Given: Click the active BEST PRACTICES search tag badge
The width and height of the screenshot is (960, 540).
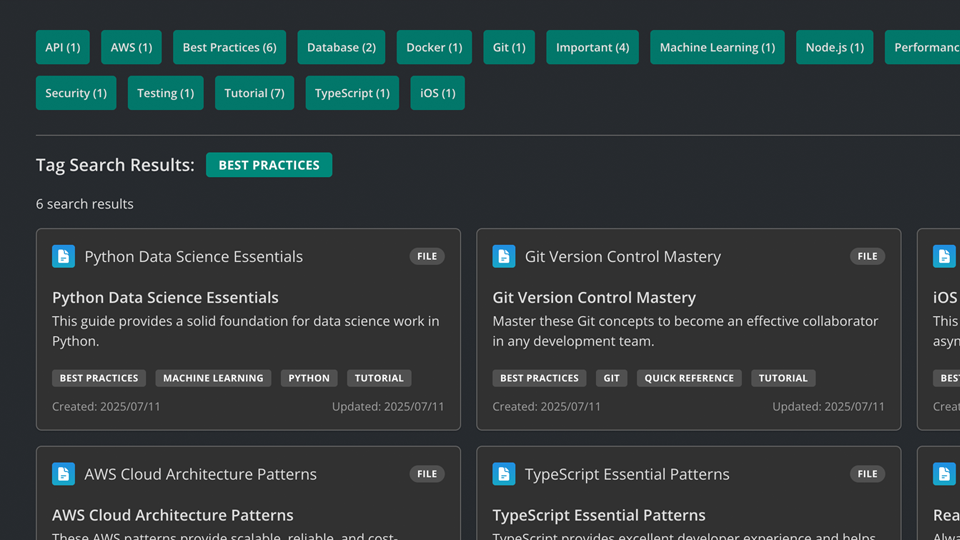Looking at the screenshot, I should [x=269, y=165].
